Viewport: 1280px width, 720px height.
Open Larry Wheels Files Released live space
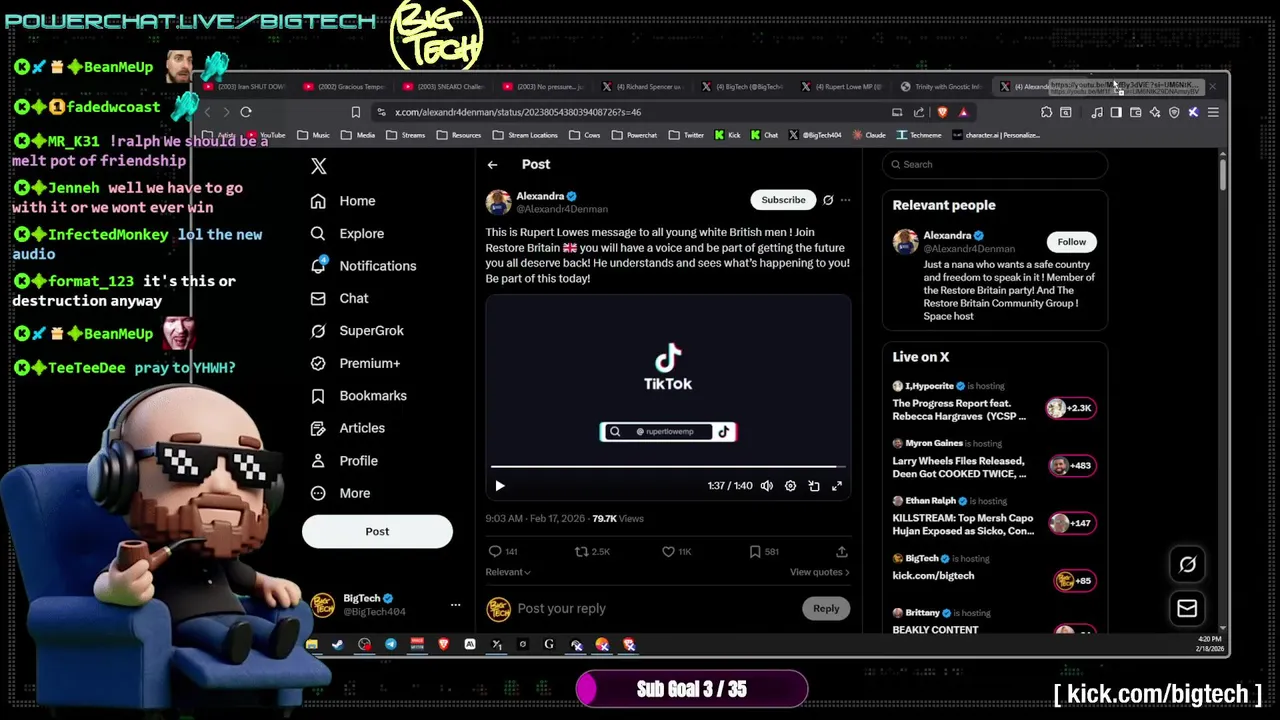(x=995, y=458)
